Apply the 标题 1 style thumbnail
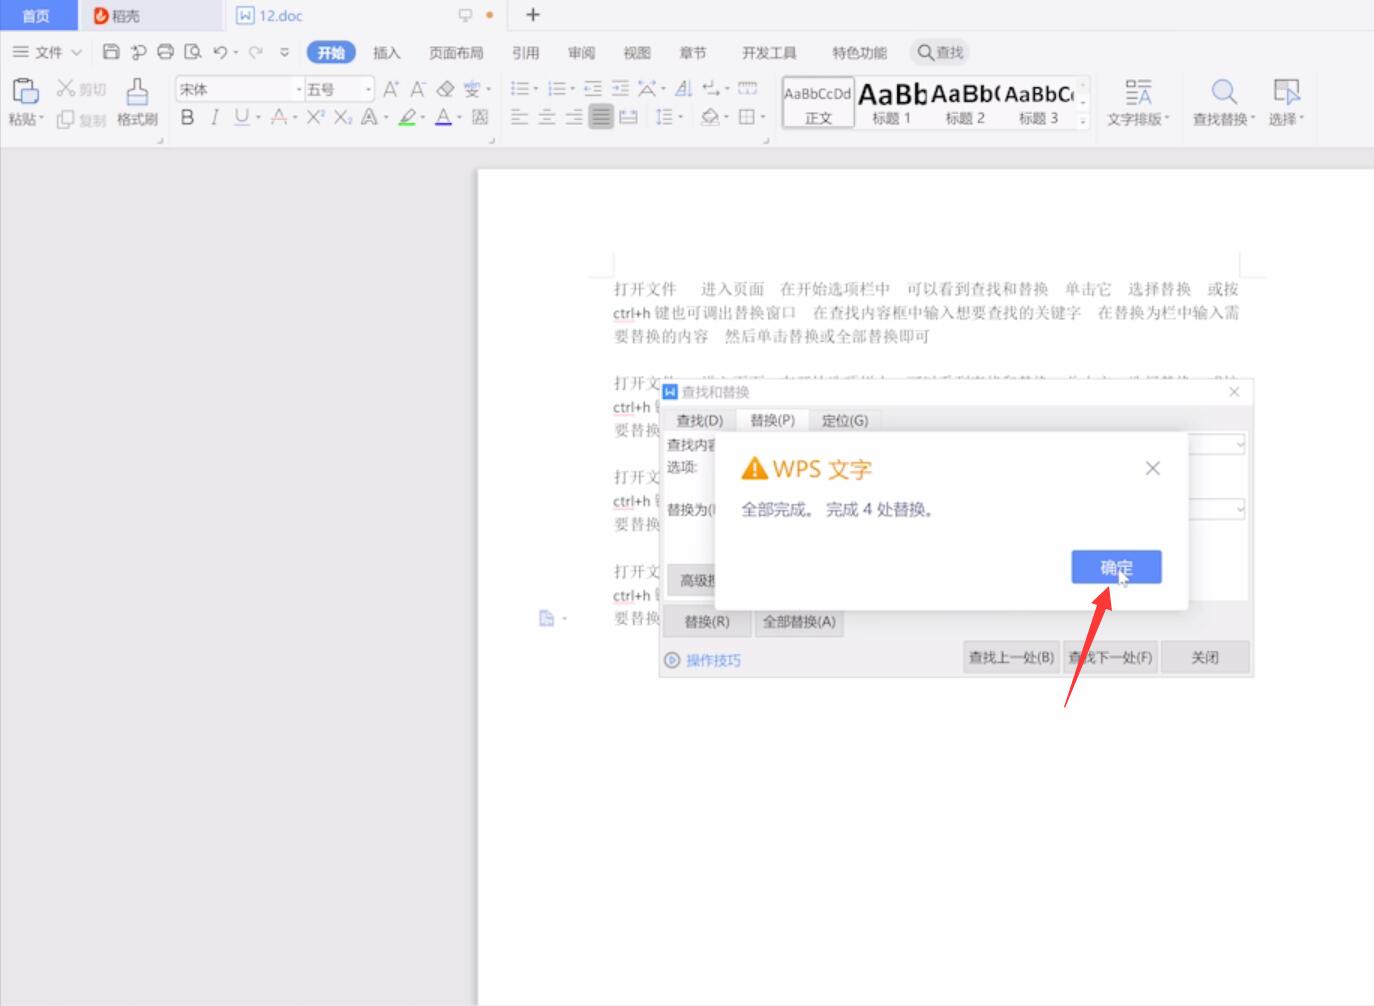The height and width of the screenshot is (1006, 1374). tap(892, 102)
